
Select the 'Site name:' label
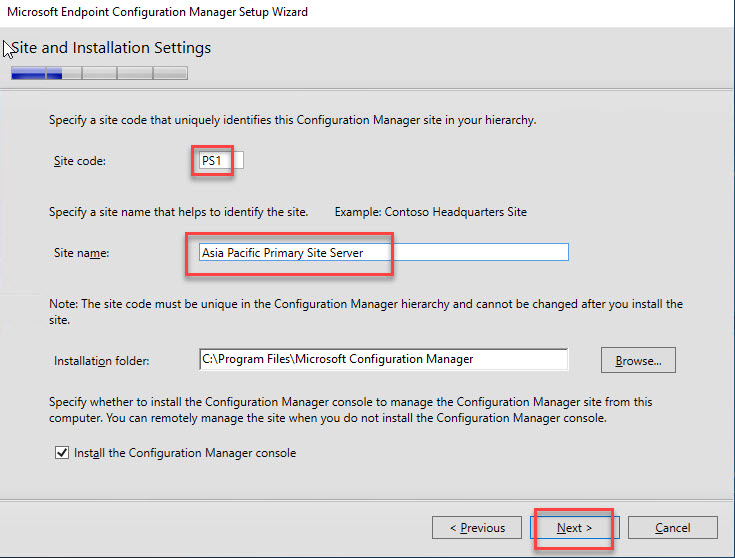click(81, 253)
